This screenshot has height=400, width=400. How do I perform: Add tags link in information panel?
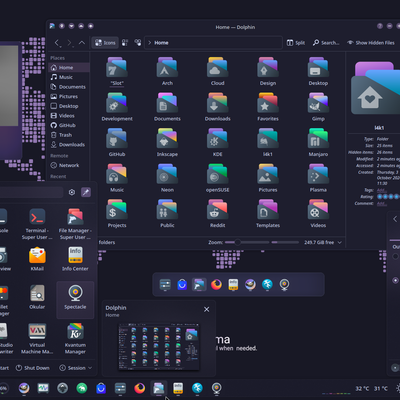coord(381,190)
